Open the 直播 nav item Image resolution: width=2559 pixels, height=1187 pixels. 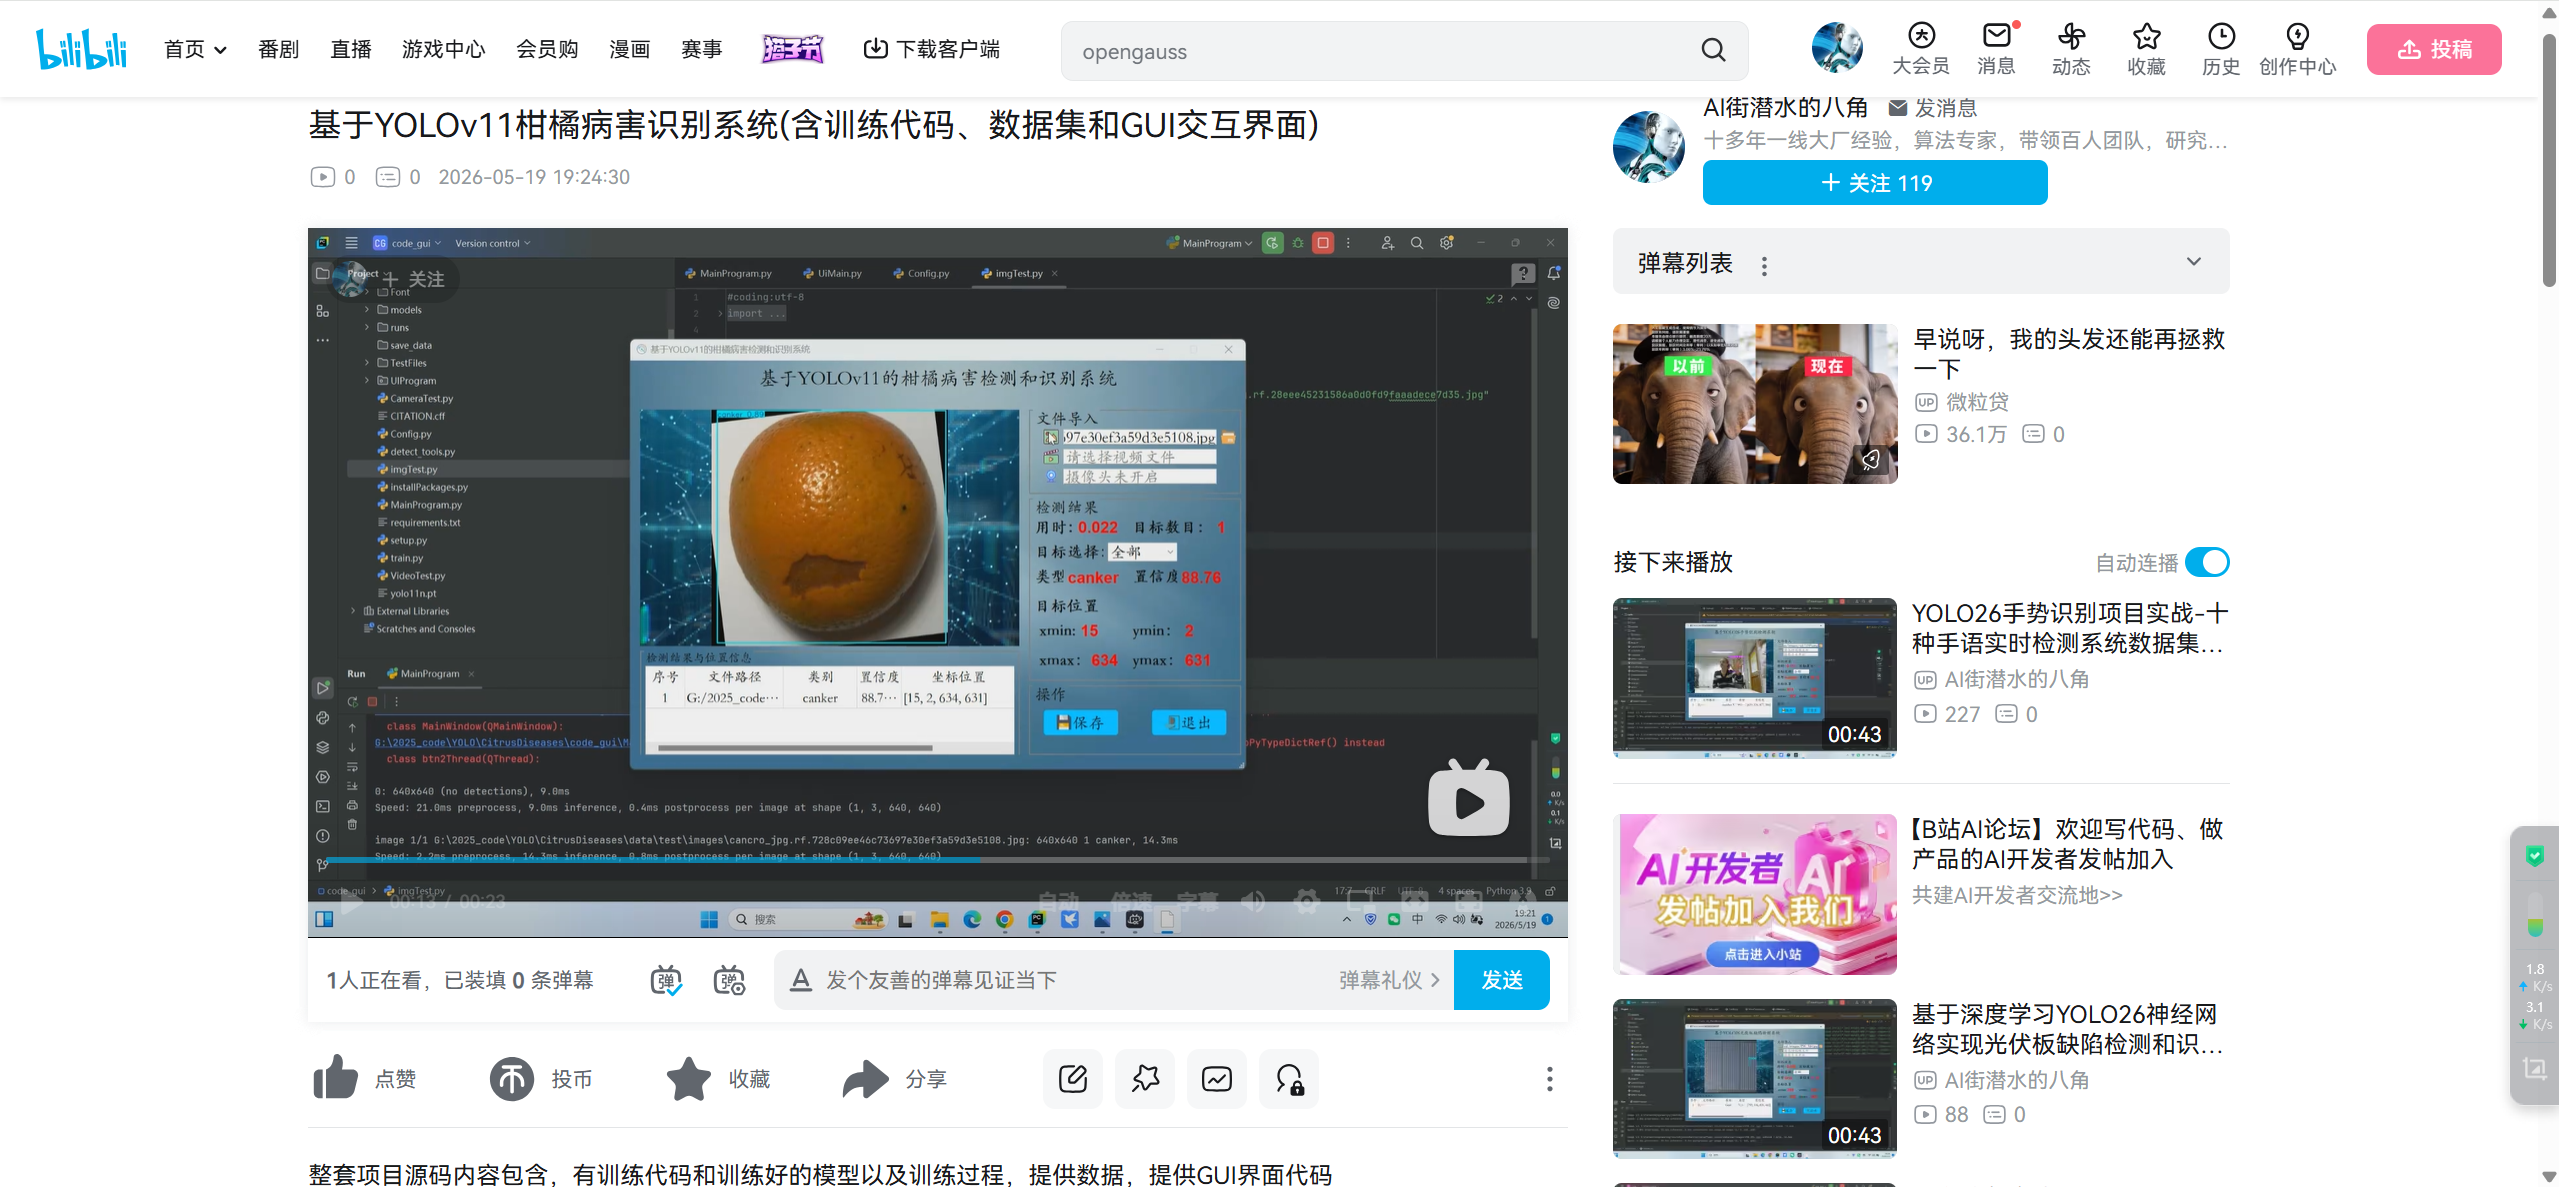click(x=351, y=49)
